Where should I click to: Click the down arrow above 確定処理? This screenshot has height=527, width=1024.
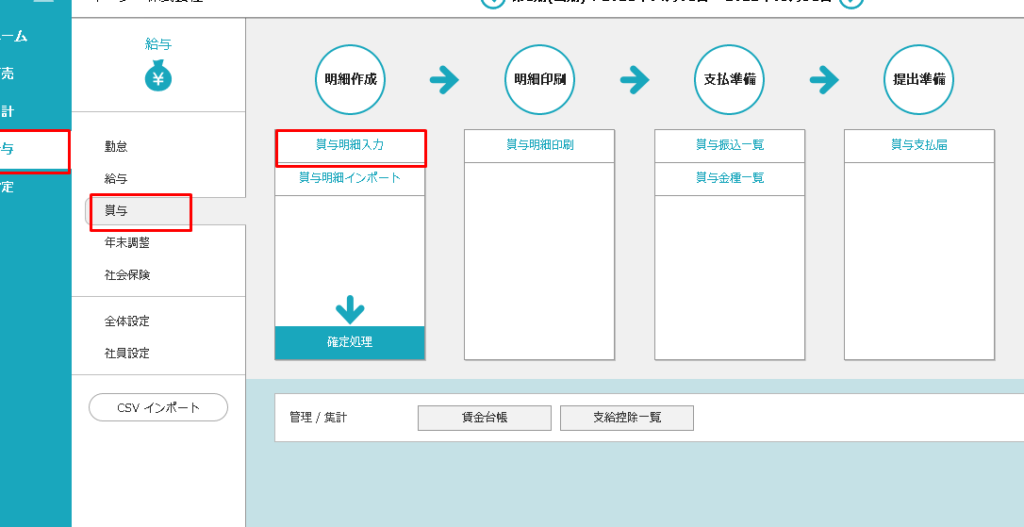coord(350,309)
